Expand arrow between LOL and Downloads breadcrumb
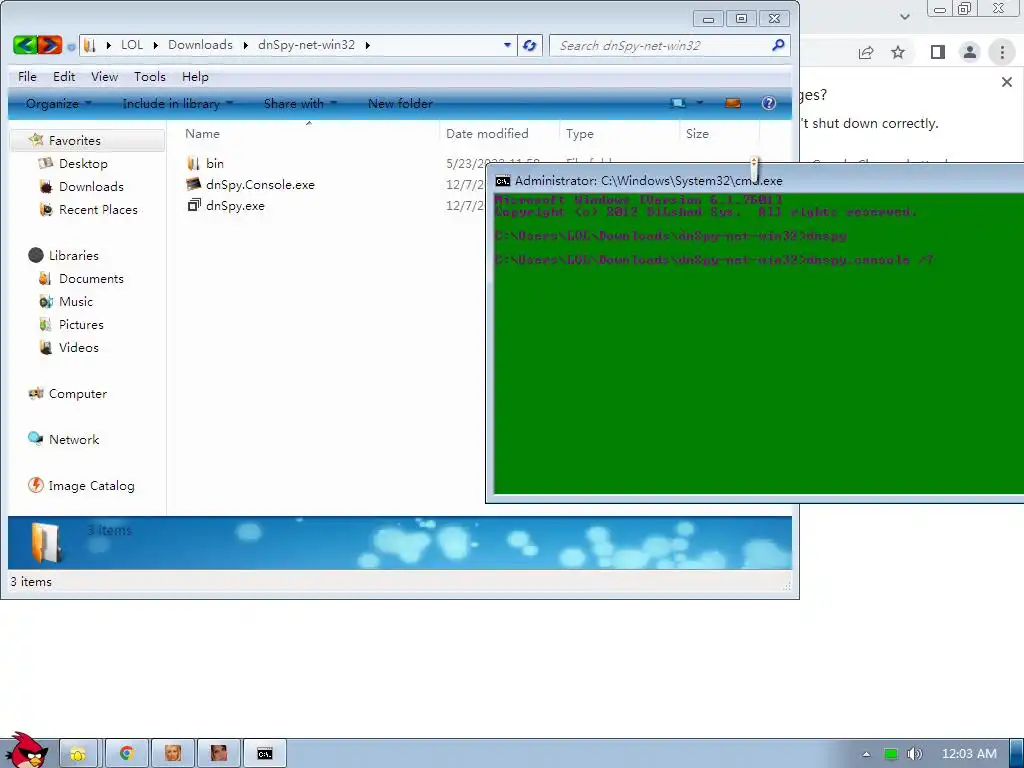Image resolution: width=1024 pixels, height=768 pixels. pyautogui.click(x=155, y=46)
